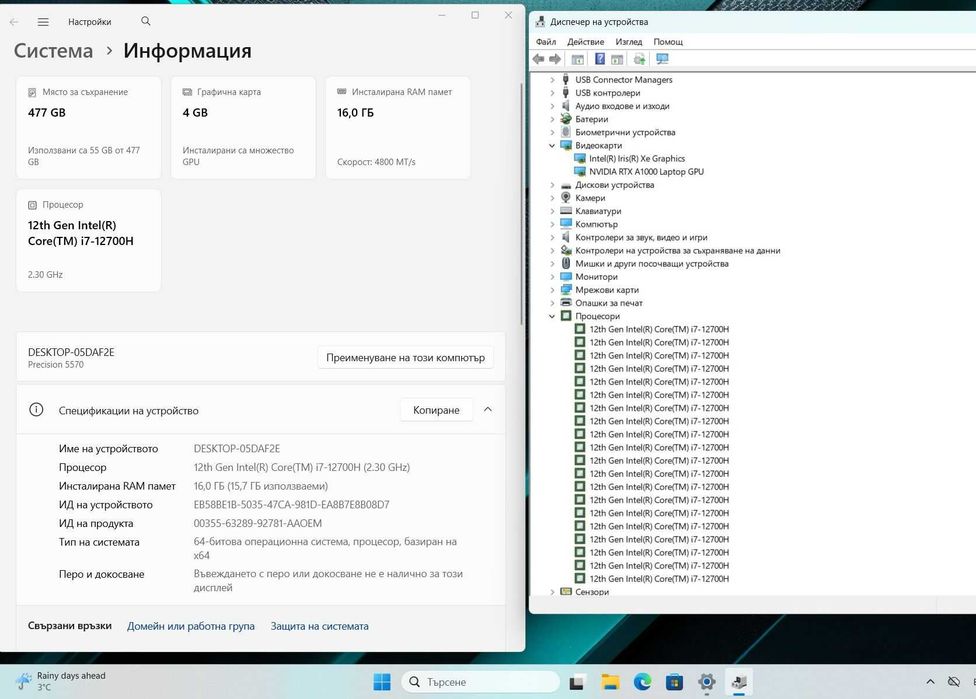Screen dimensions: 976x699
Task: Click the Биометрични устройства fingerprint icon
Action: [566, 132]
